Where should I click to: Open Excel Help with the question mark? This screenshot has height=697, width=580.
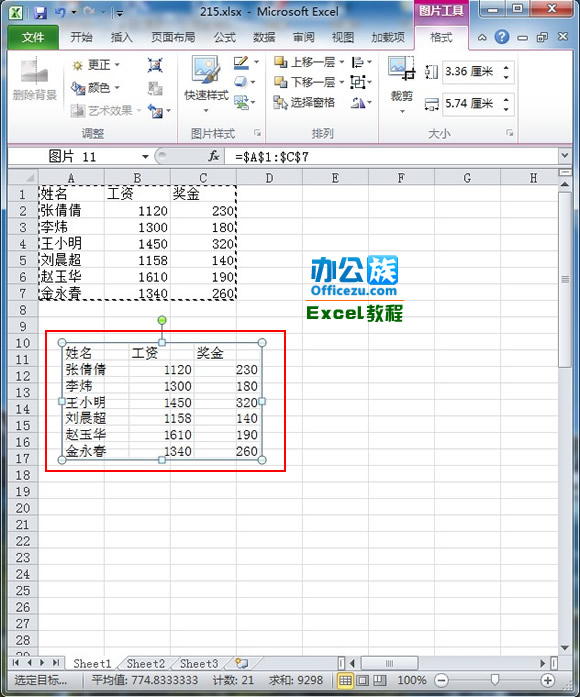(x=502, y=37)
